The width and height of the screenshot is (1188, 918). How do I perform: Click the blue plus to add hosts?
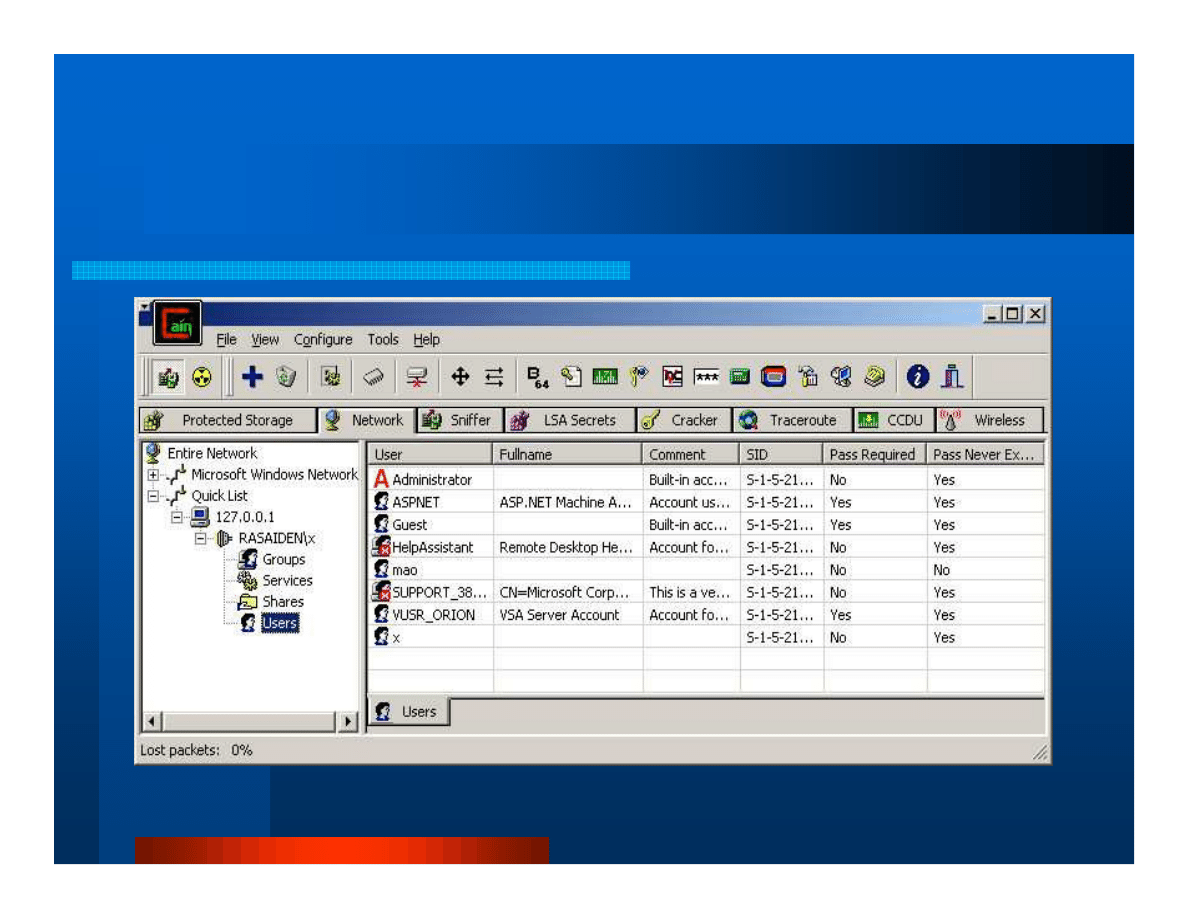(x=252, y=377)
